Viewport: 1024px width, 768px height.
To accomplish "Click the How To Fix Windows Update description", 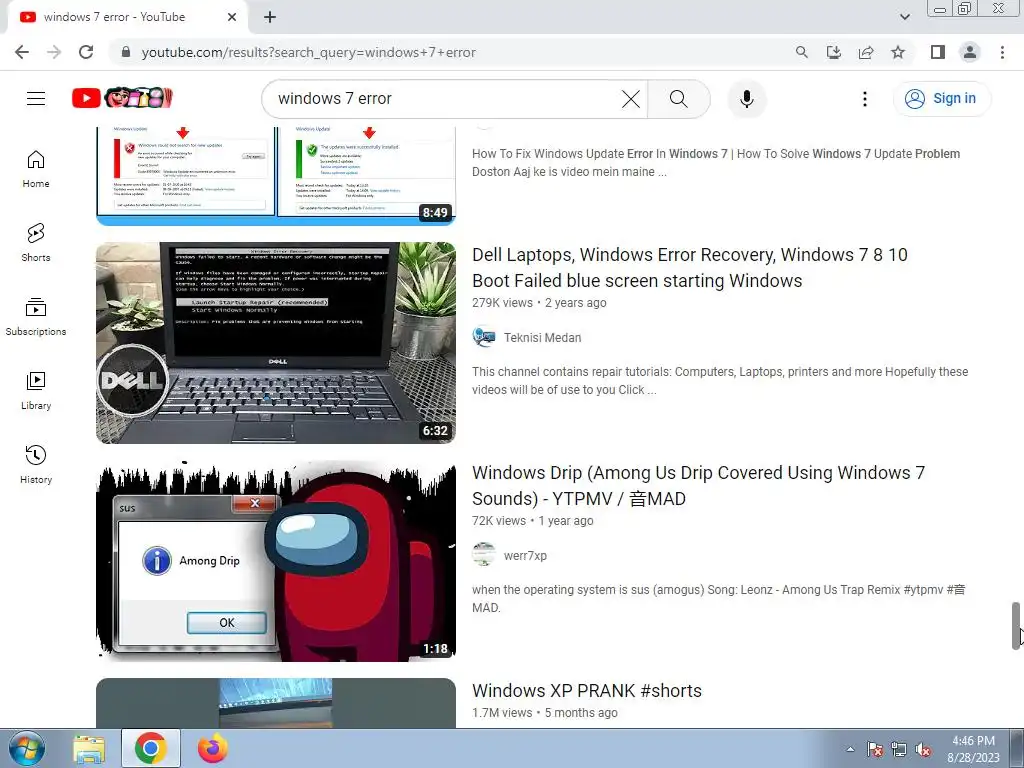I will (716, 163).
